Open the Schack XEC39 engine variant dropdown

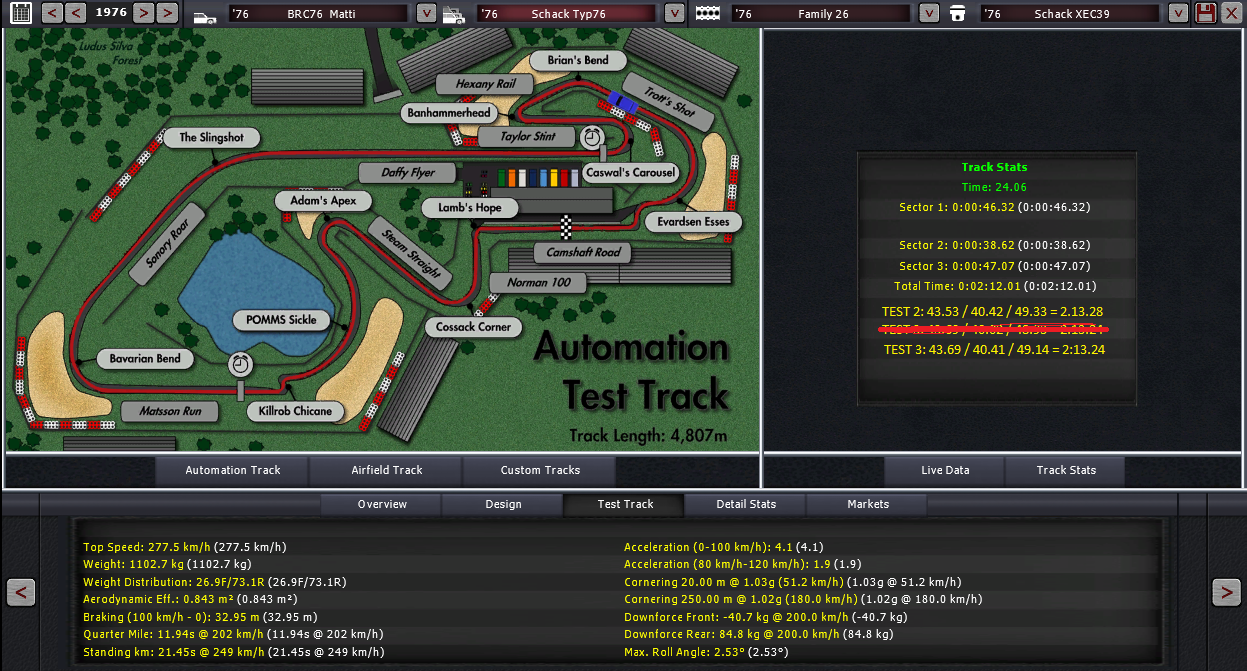(x=1179, y=14)
